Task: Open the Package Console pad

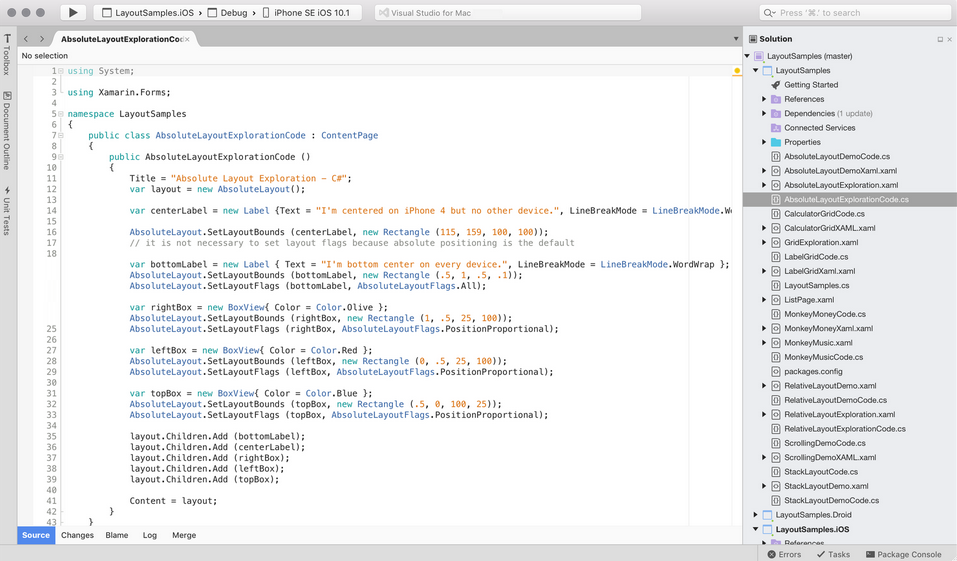Action: tap(903, 554)
